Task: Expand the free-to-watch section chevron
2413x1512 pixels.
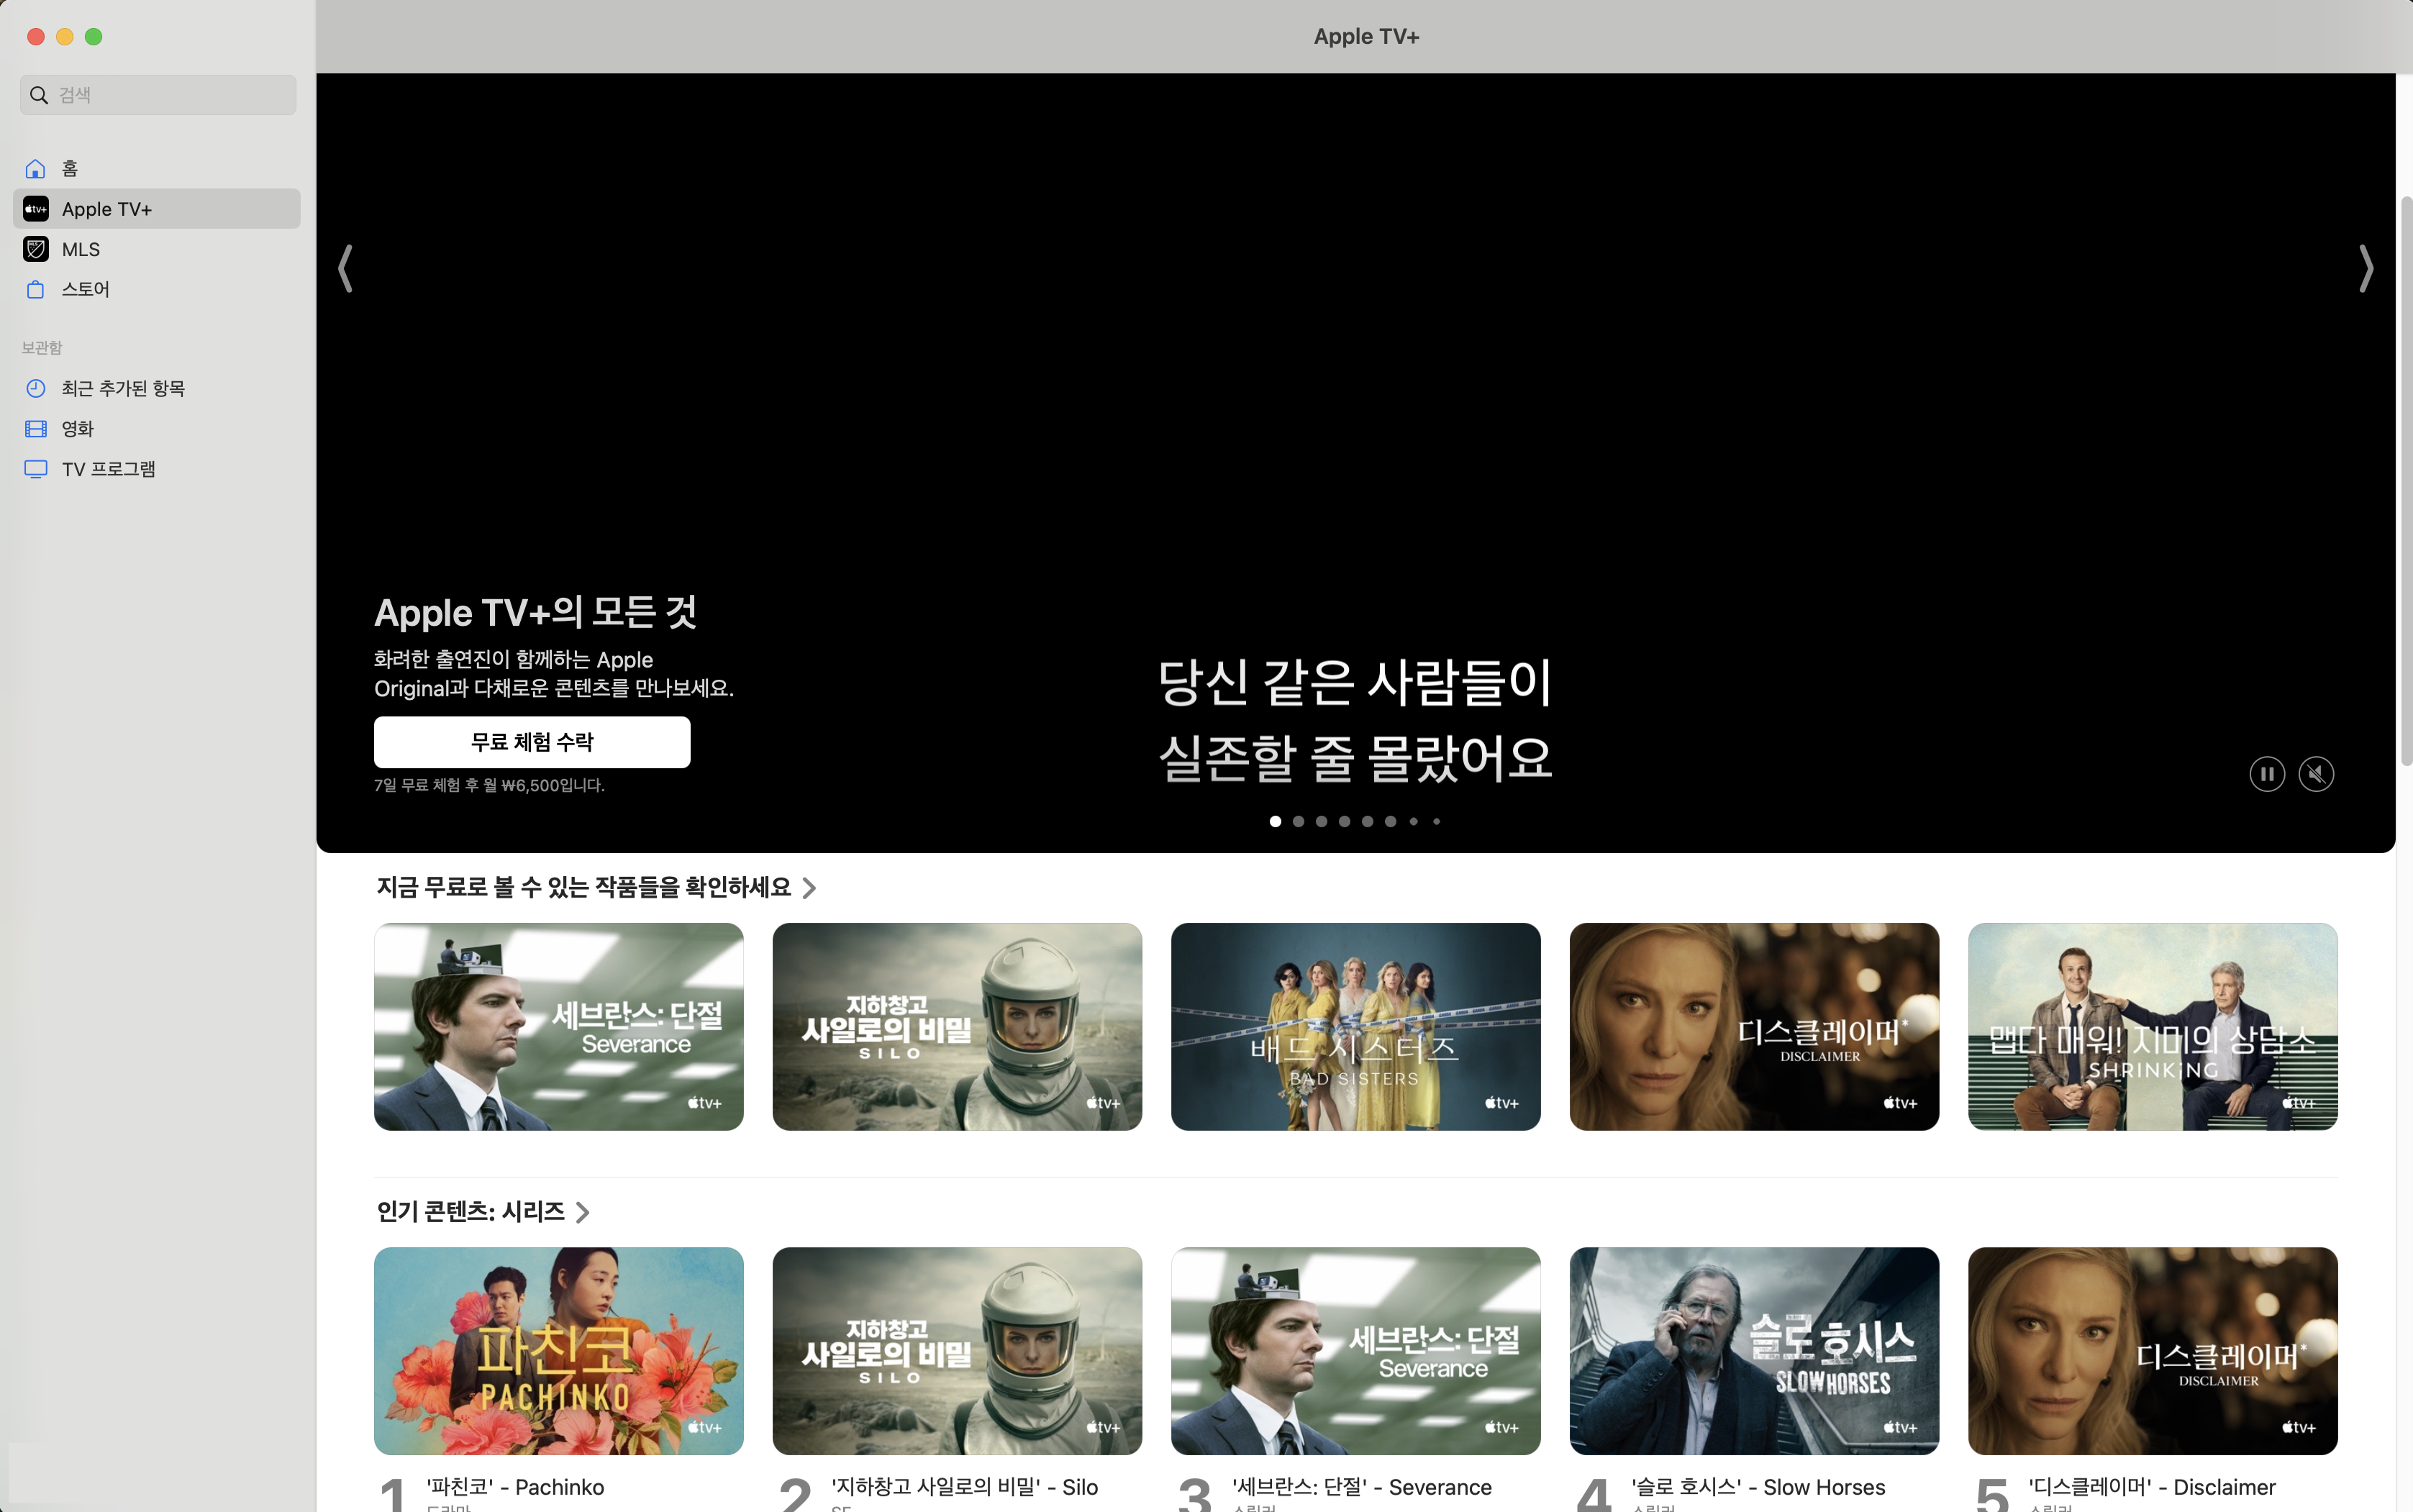Action: coord(809,888)
